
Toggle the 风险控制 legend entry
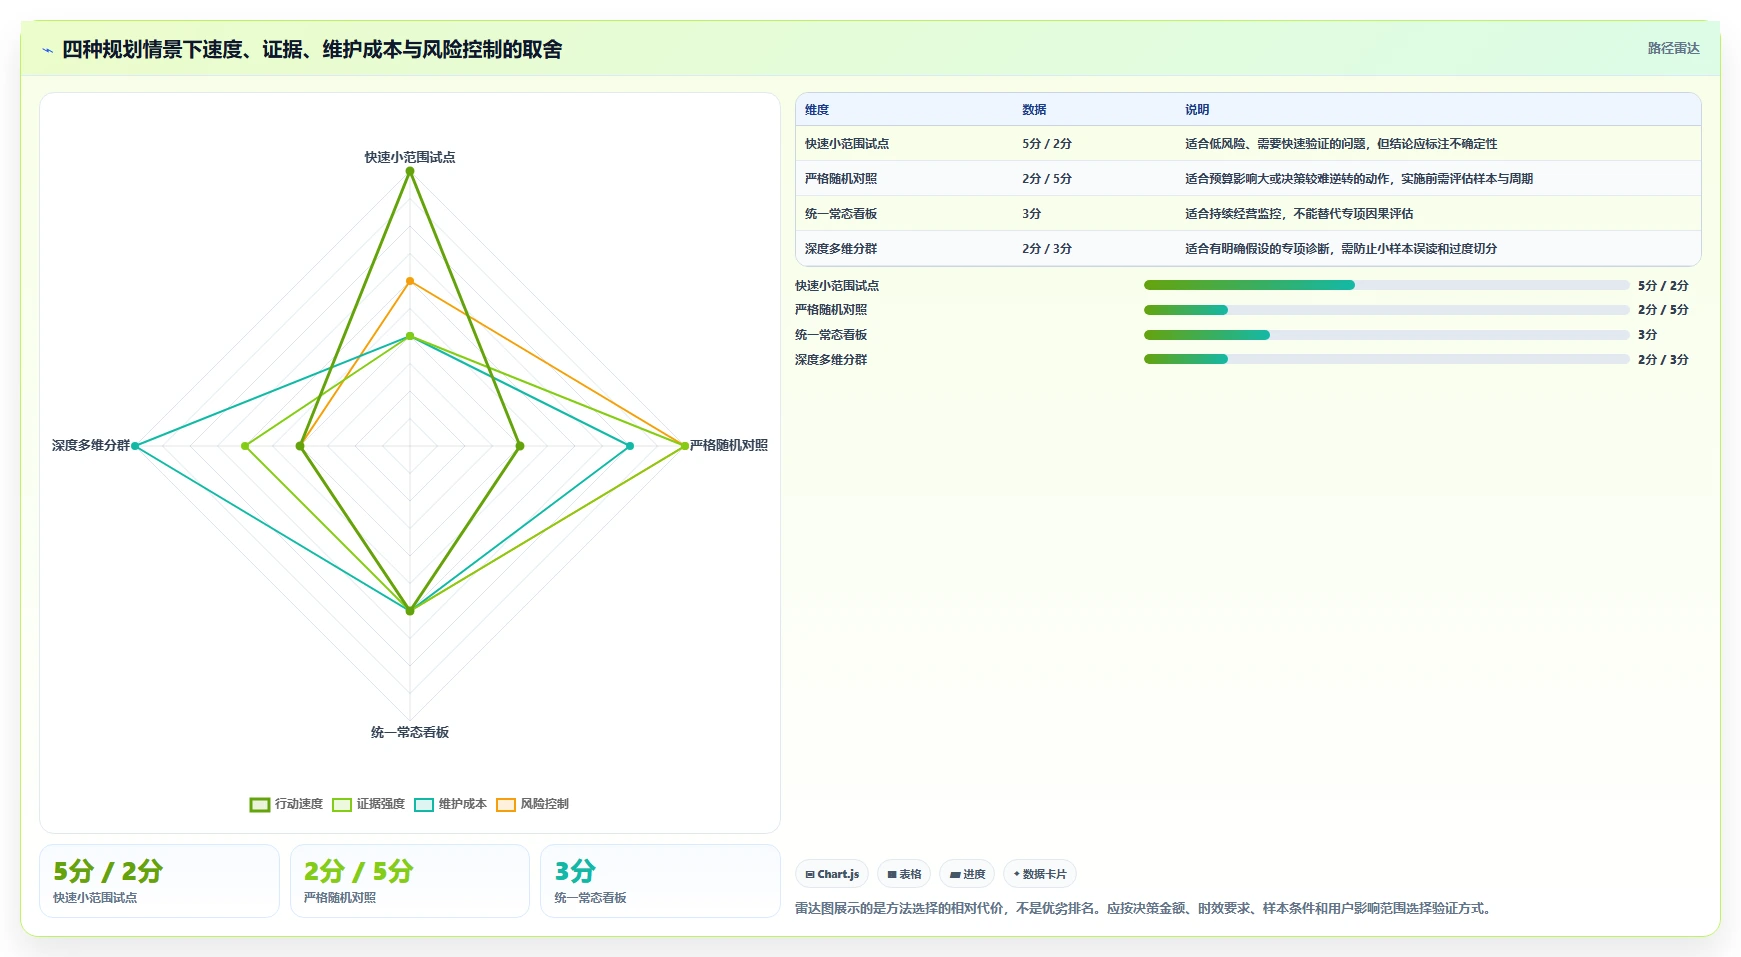tap(532, 804)
